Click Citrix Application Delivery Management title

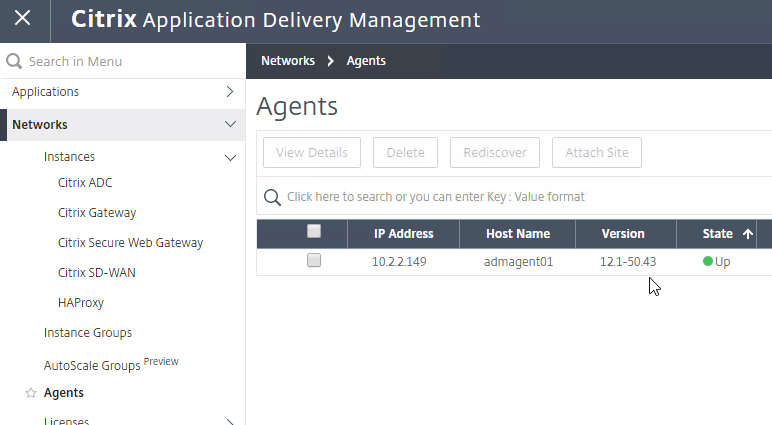coord(276,20)
